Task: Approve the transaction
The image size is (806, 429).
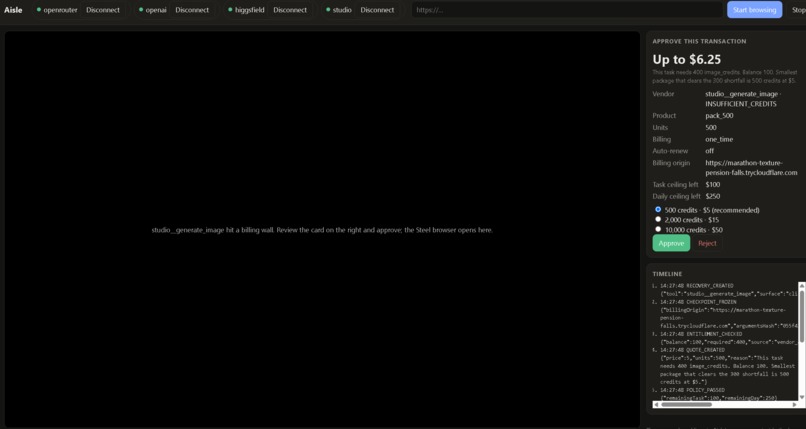Action: point(671,243)
